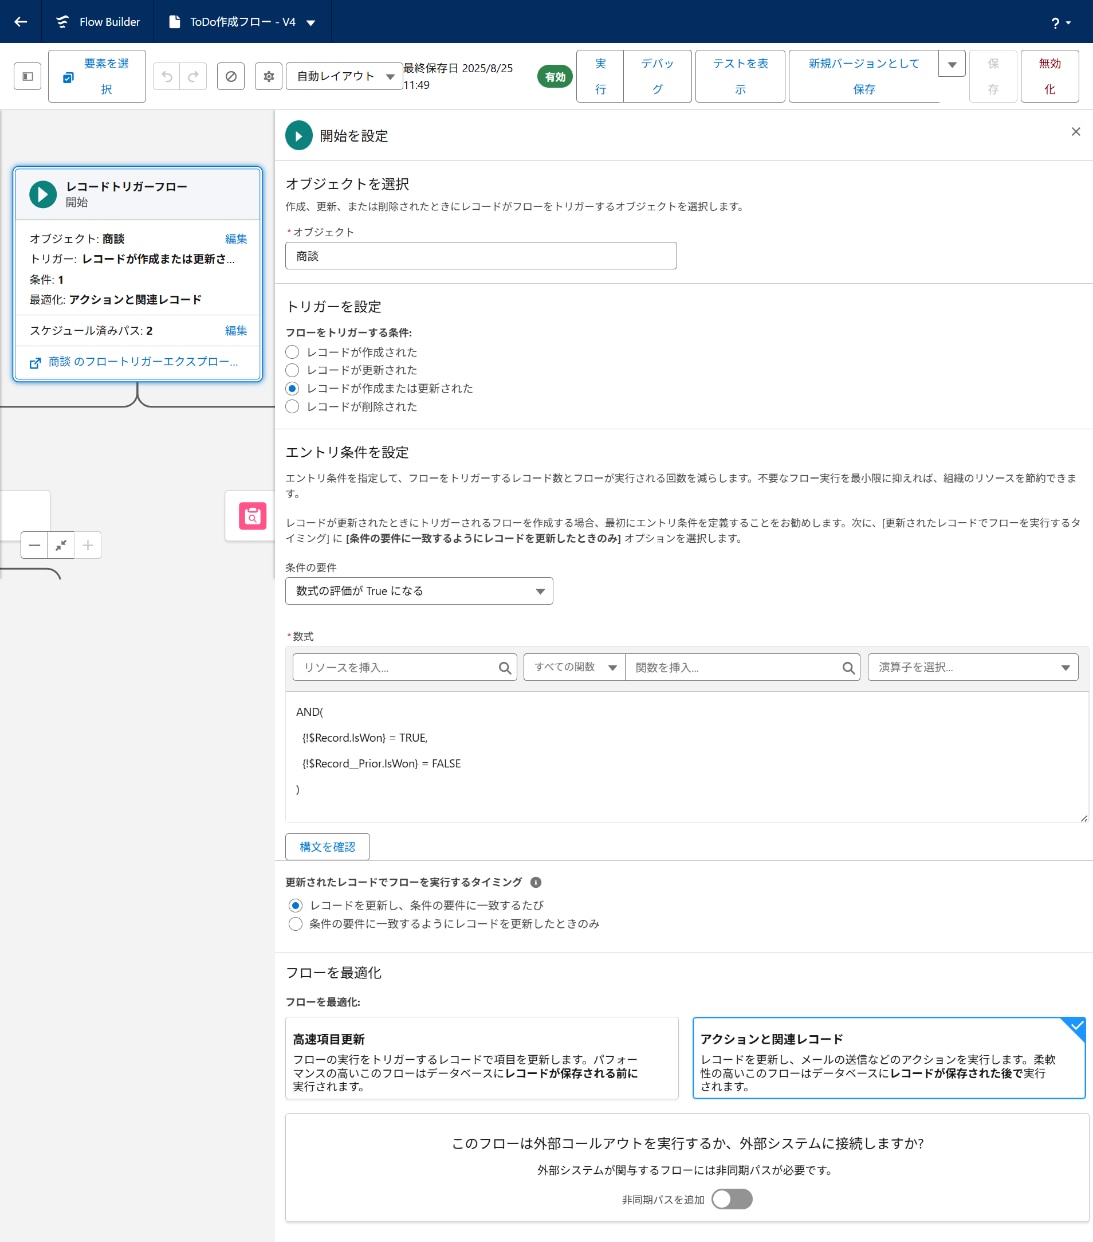Zoom in with the plus icon on the canvas
The width and height of the screenshot is (1093, 1242).
88,545
